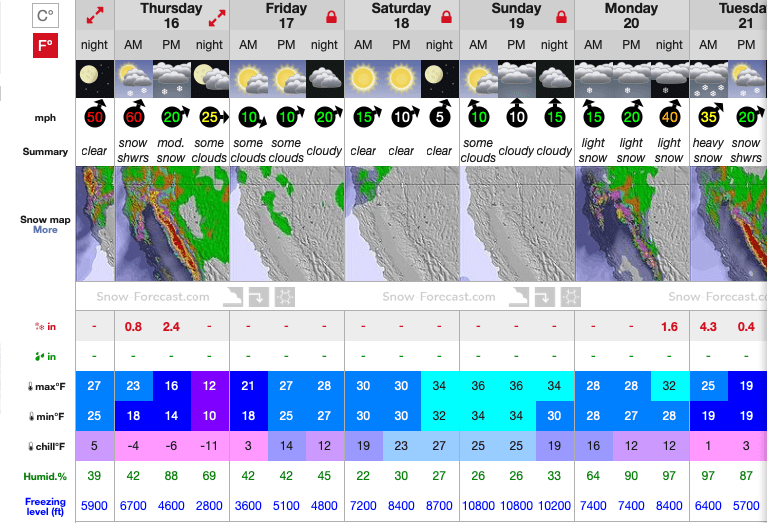Open the Monday snow map thumbnail

[632, 224]
